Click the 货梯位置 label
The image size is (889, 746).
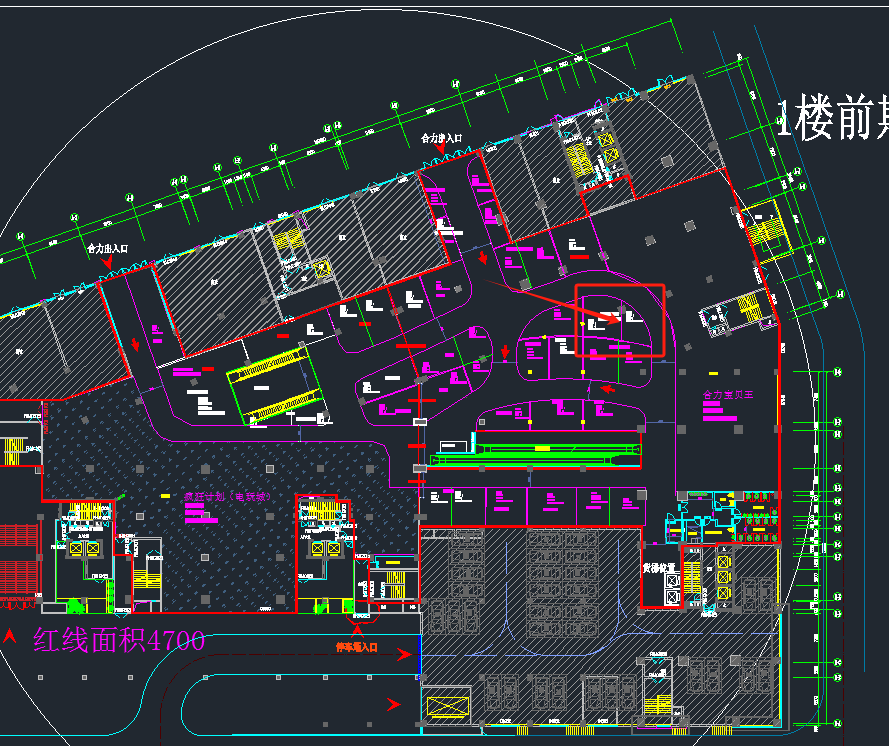659,567
